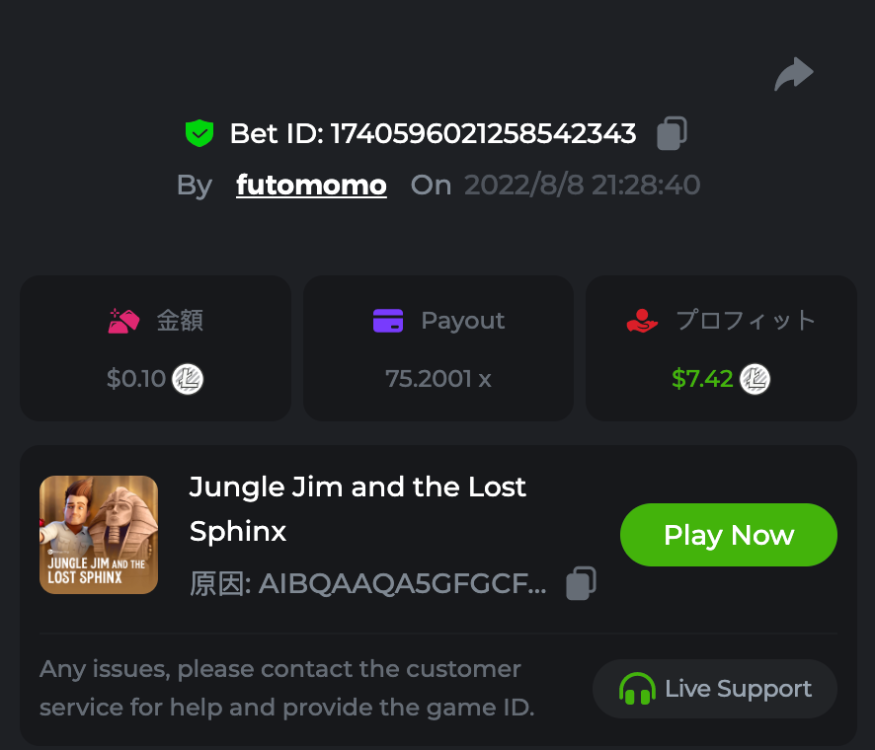Select the 75.2001 x payout value

438,379
